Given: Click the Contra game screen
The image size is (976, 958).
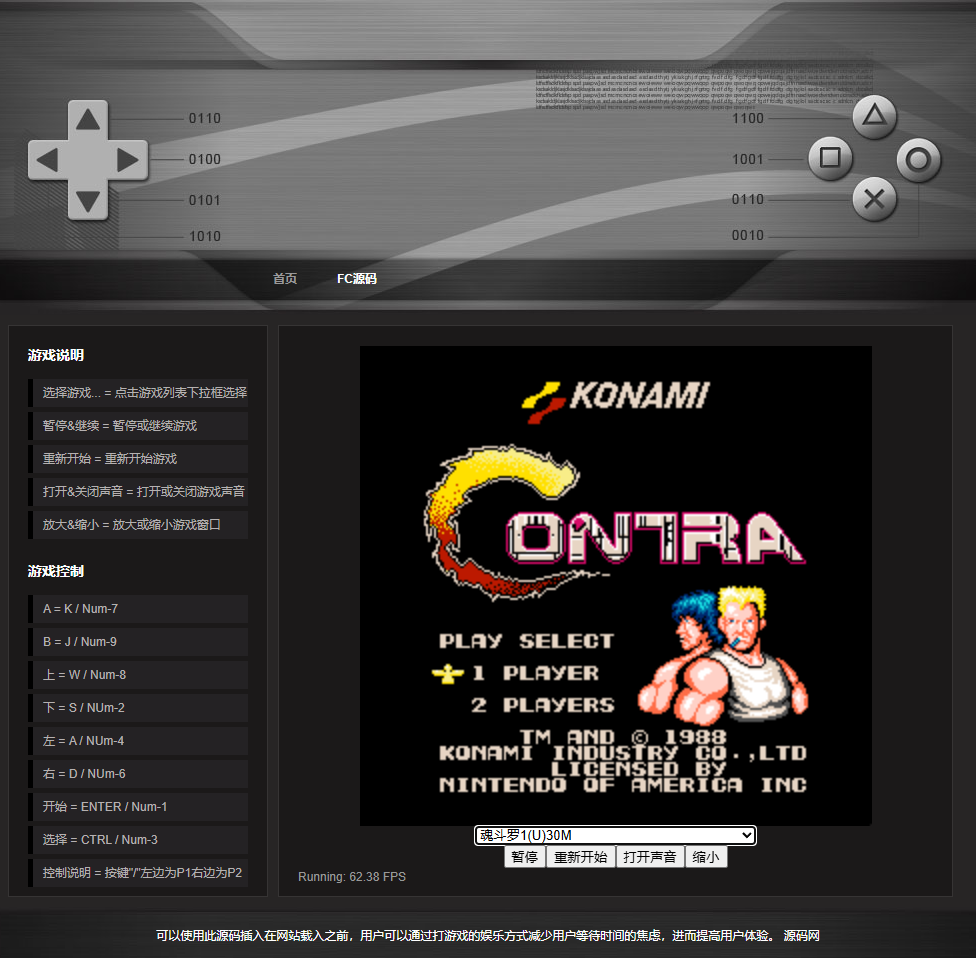Looking at the screenshot, I should pos(615,585).
